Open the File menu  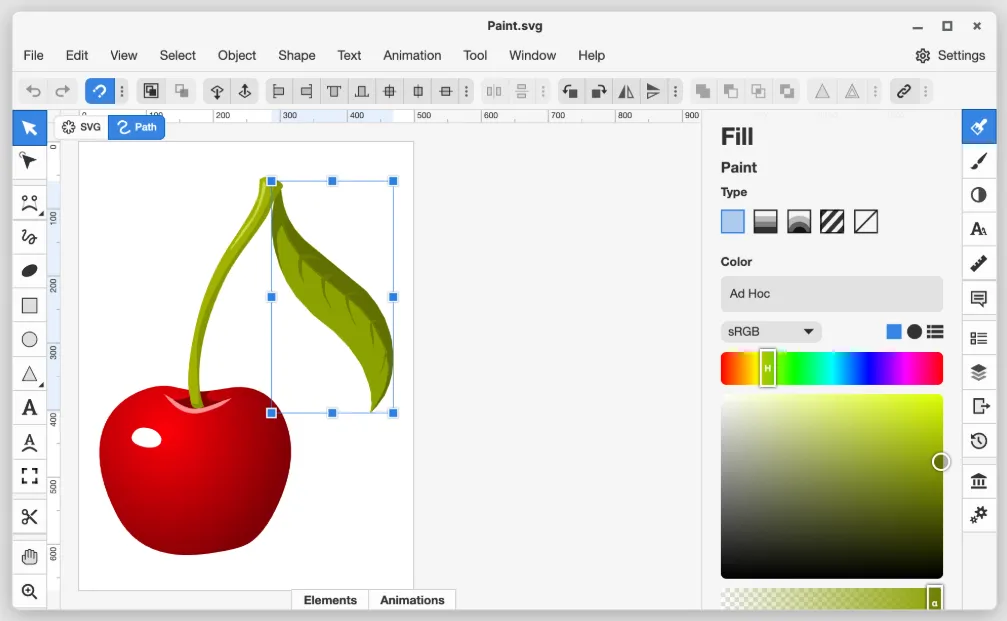[33, 55]
